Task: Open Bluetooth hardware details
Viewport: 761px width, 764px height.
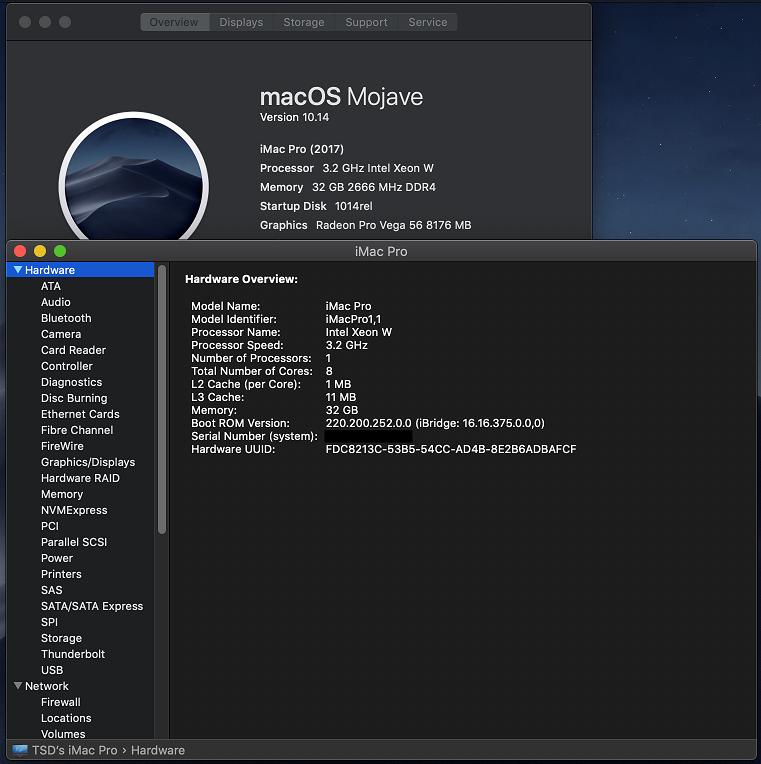Action: point(66,318)
